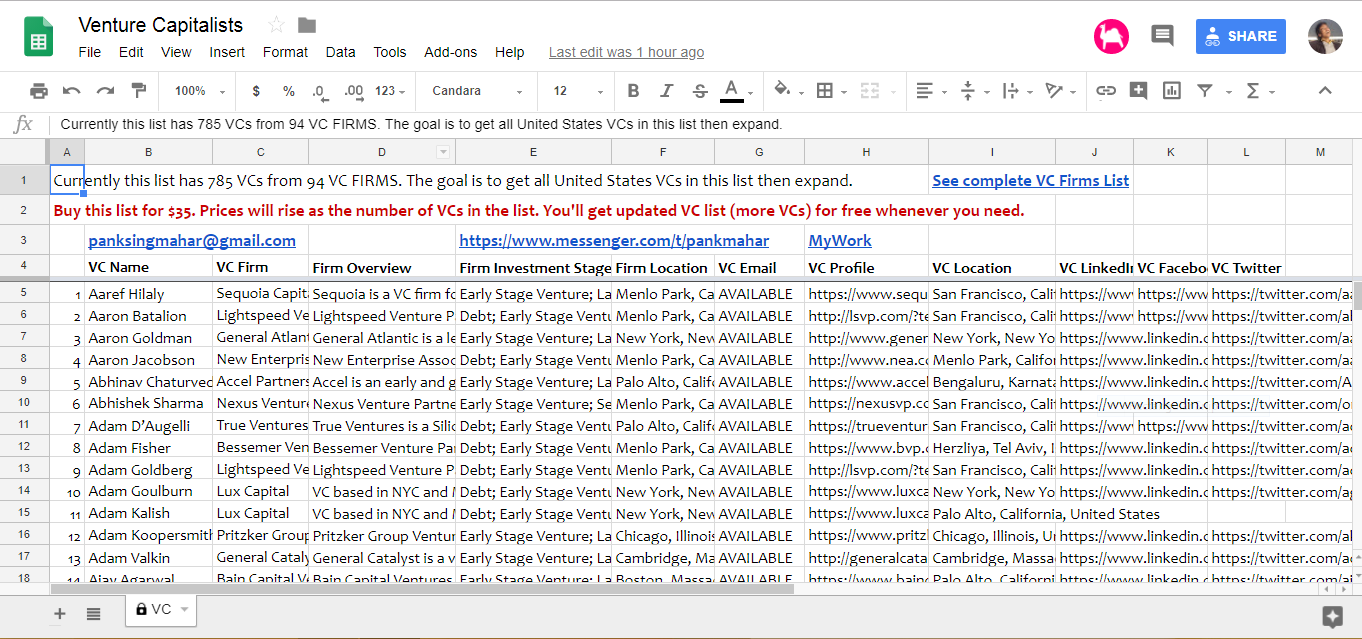
Task: Click the 'See complete VC Firms List' link
Action: point(1030,181)
